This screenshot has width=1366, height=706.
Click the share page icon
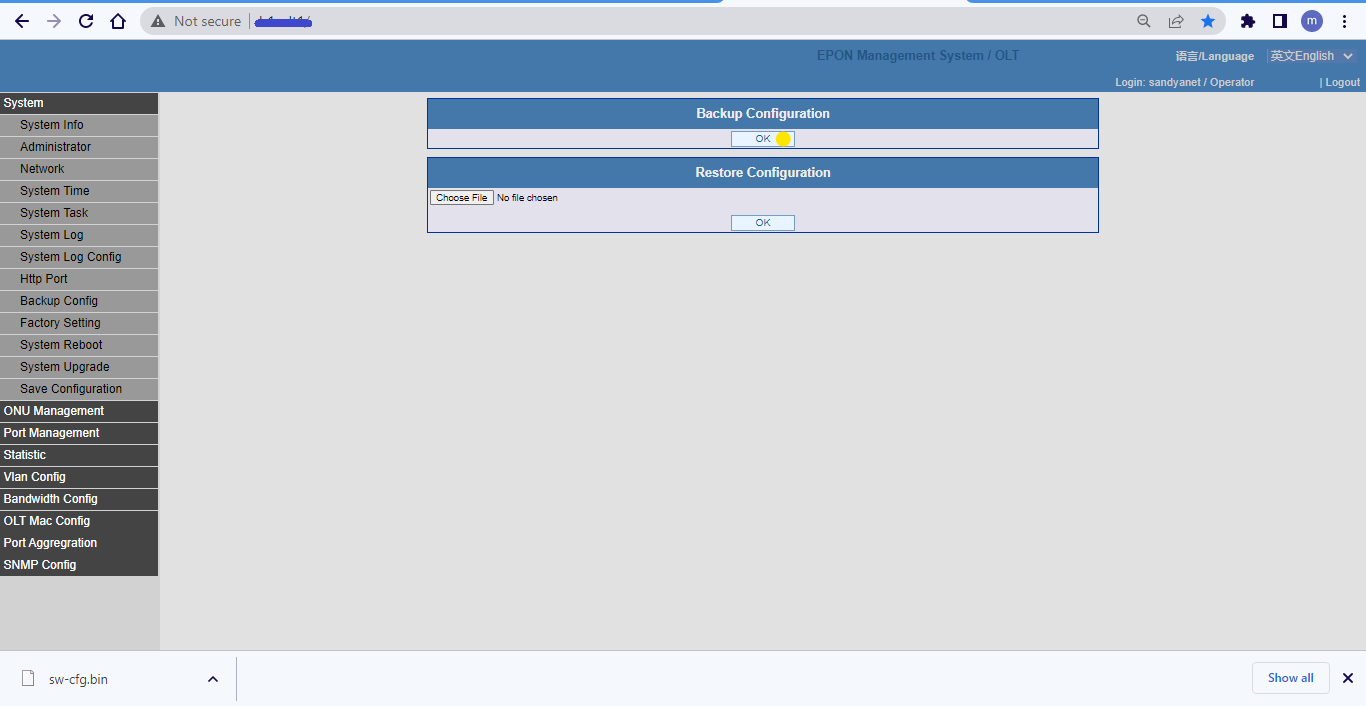point(1176,21)
